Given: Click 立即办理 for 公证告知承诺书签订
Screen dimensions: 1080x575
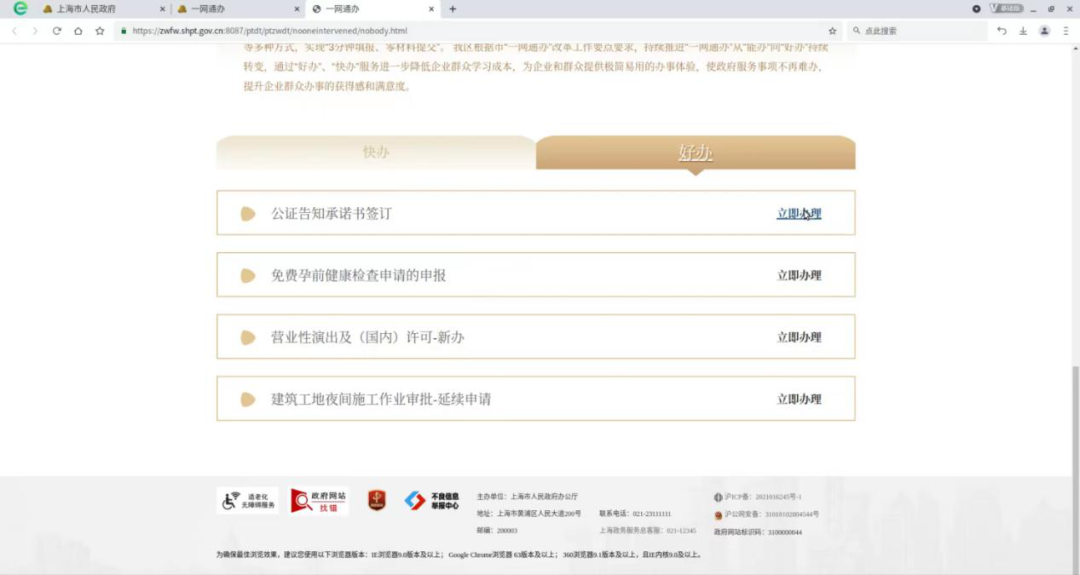Looking at the screenshot, I should coord(798,214).
